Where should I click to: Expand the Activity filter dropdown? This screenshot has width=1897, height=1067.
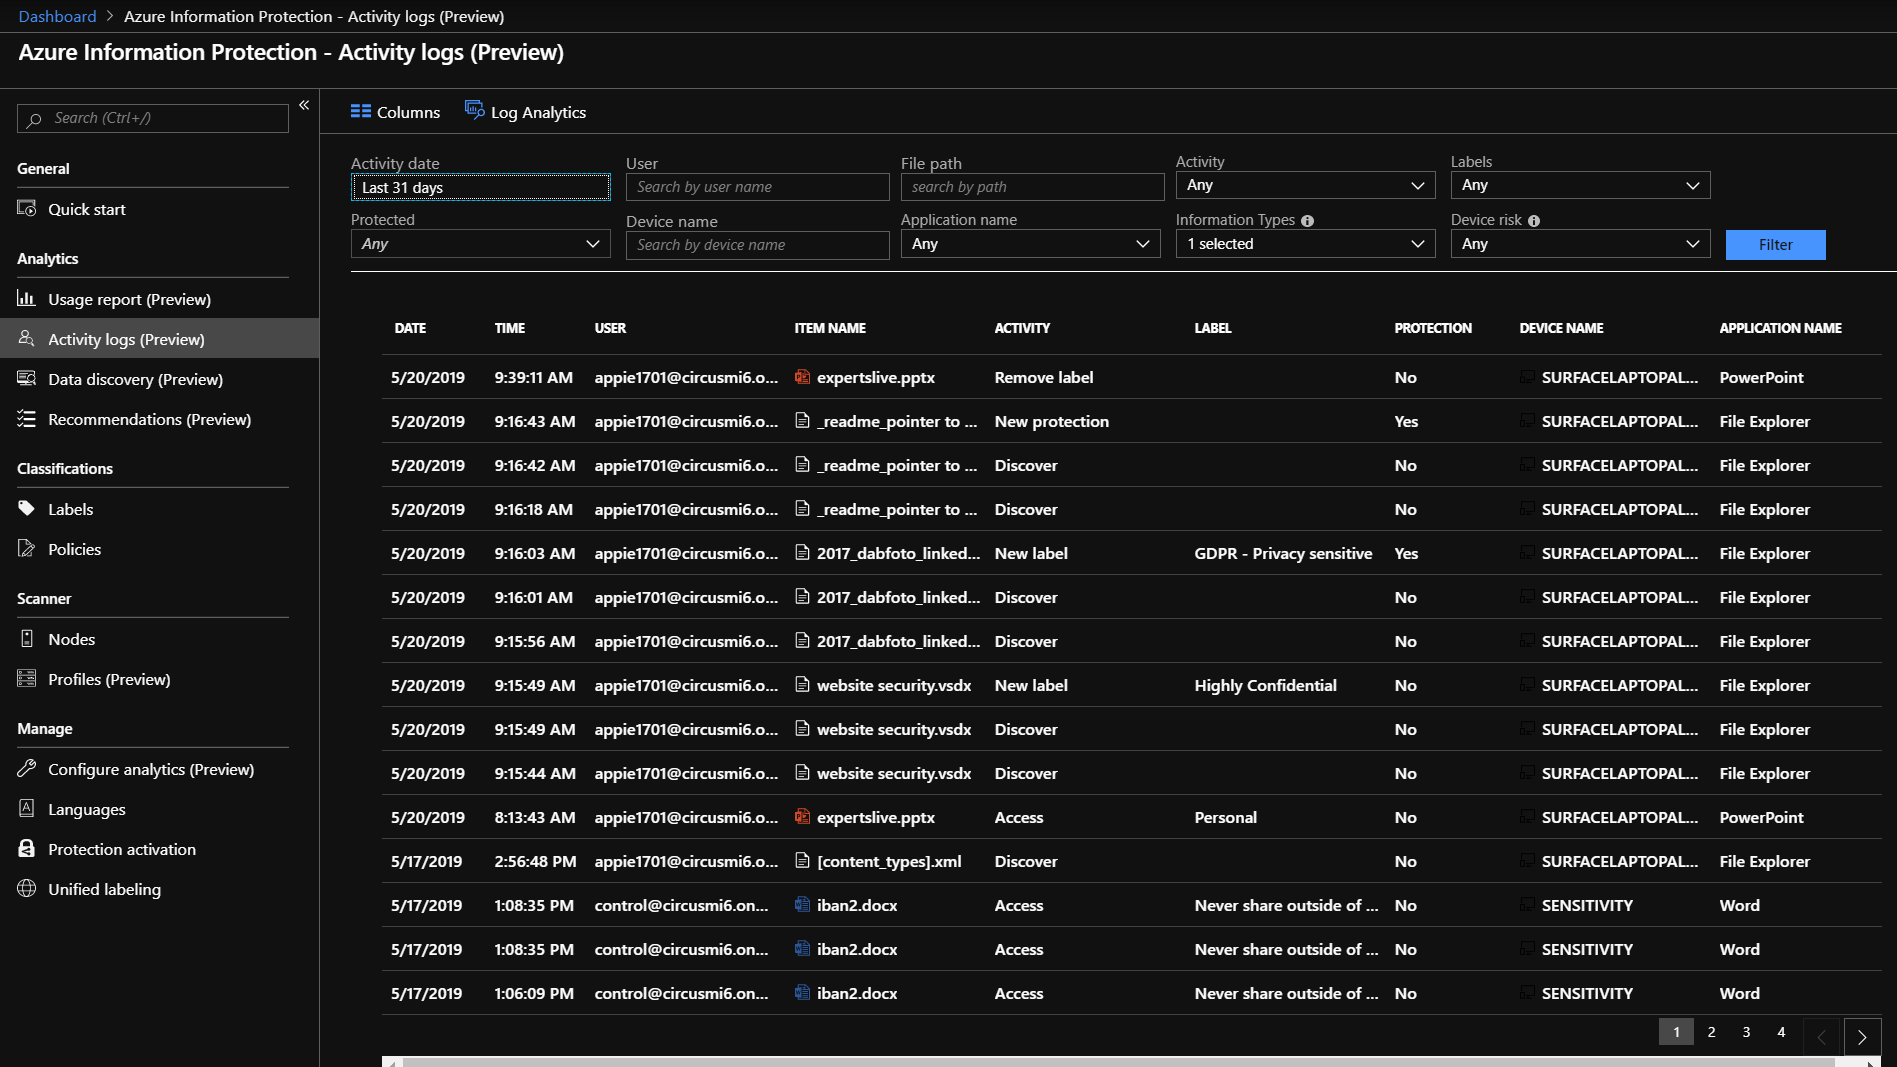tap(1305, 185)
